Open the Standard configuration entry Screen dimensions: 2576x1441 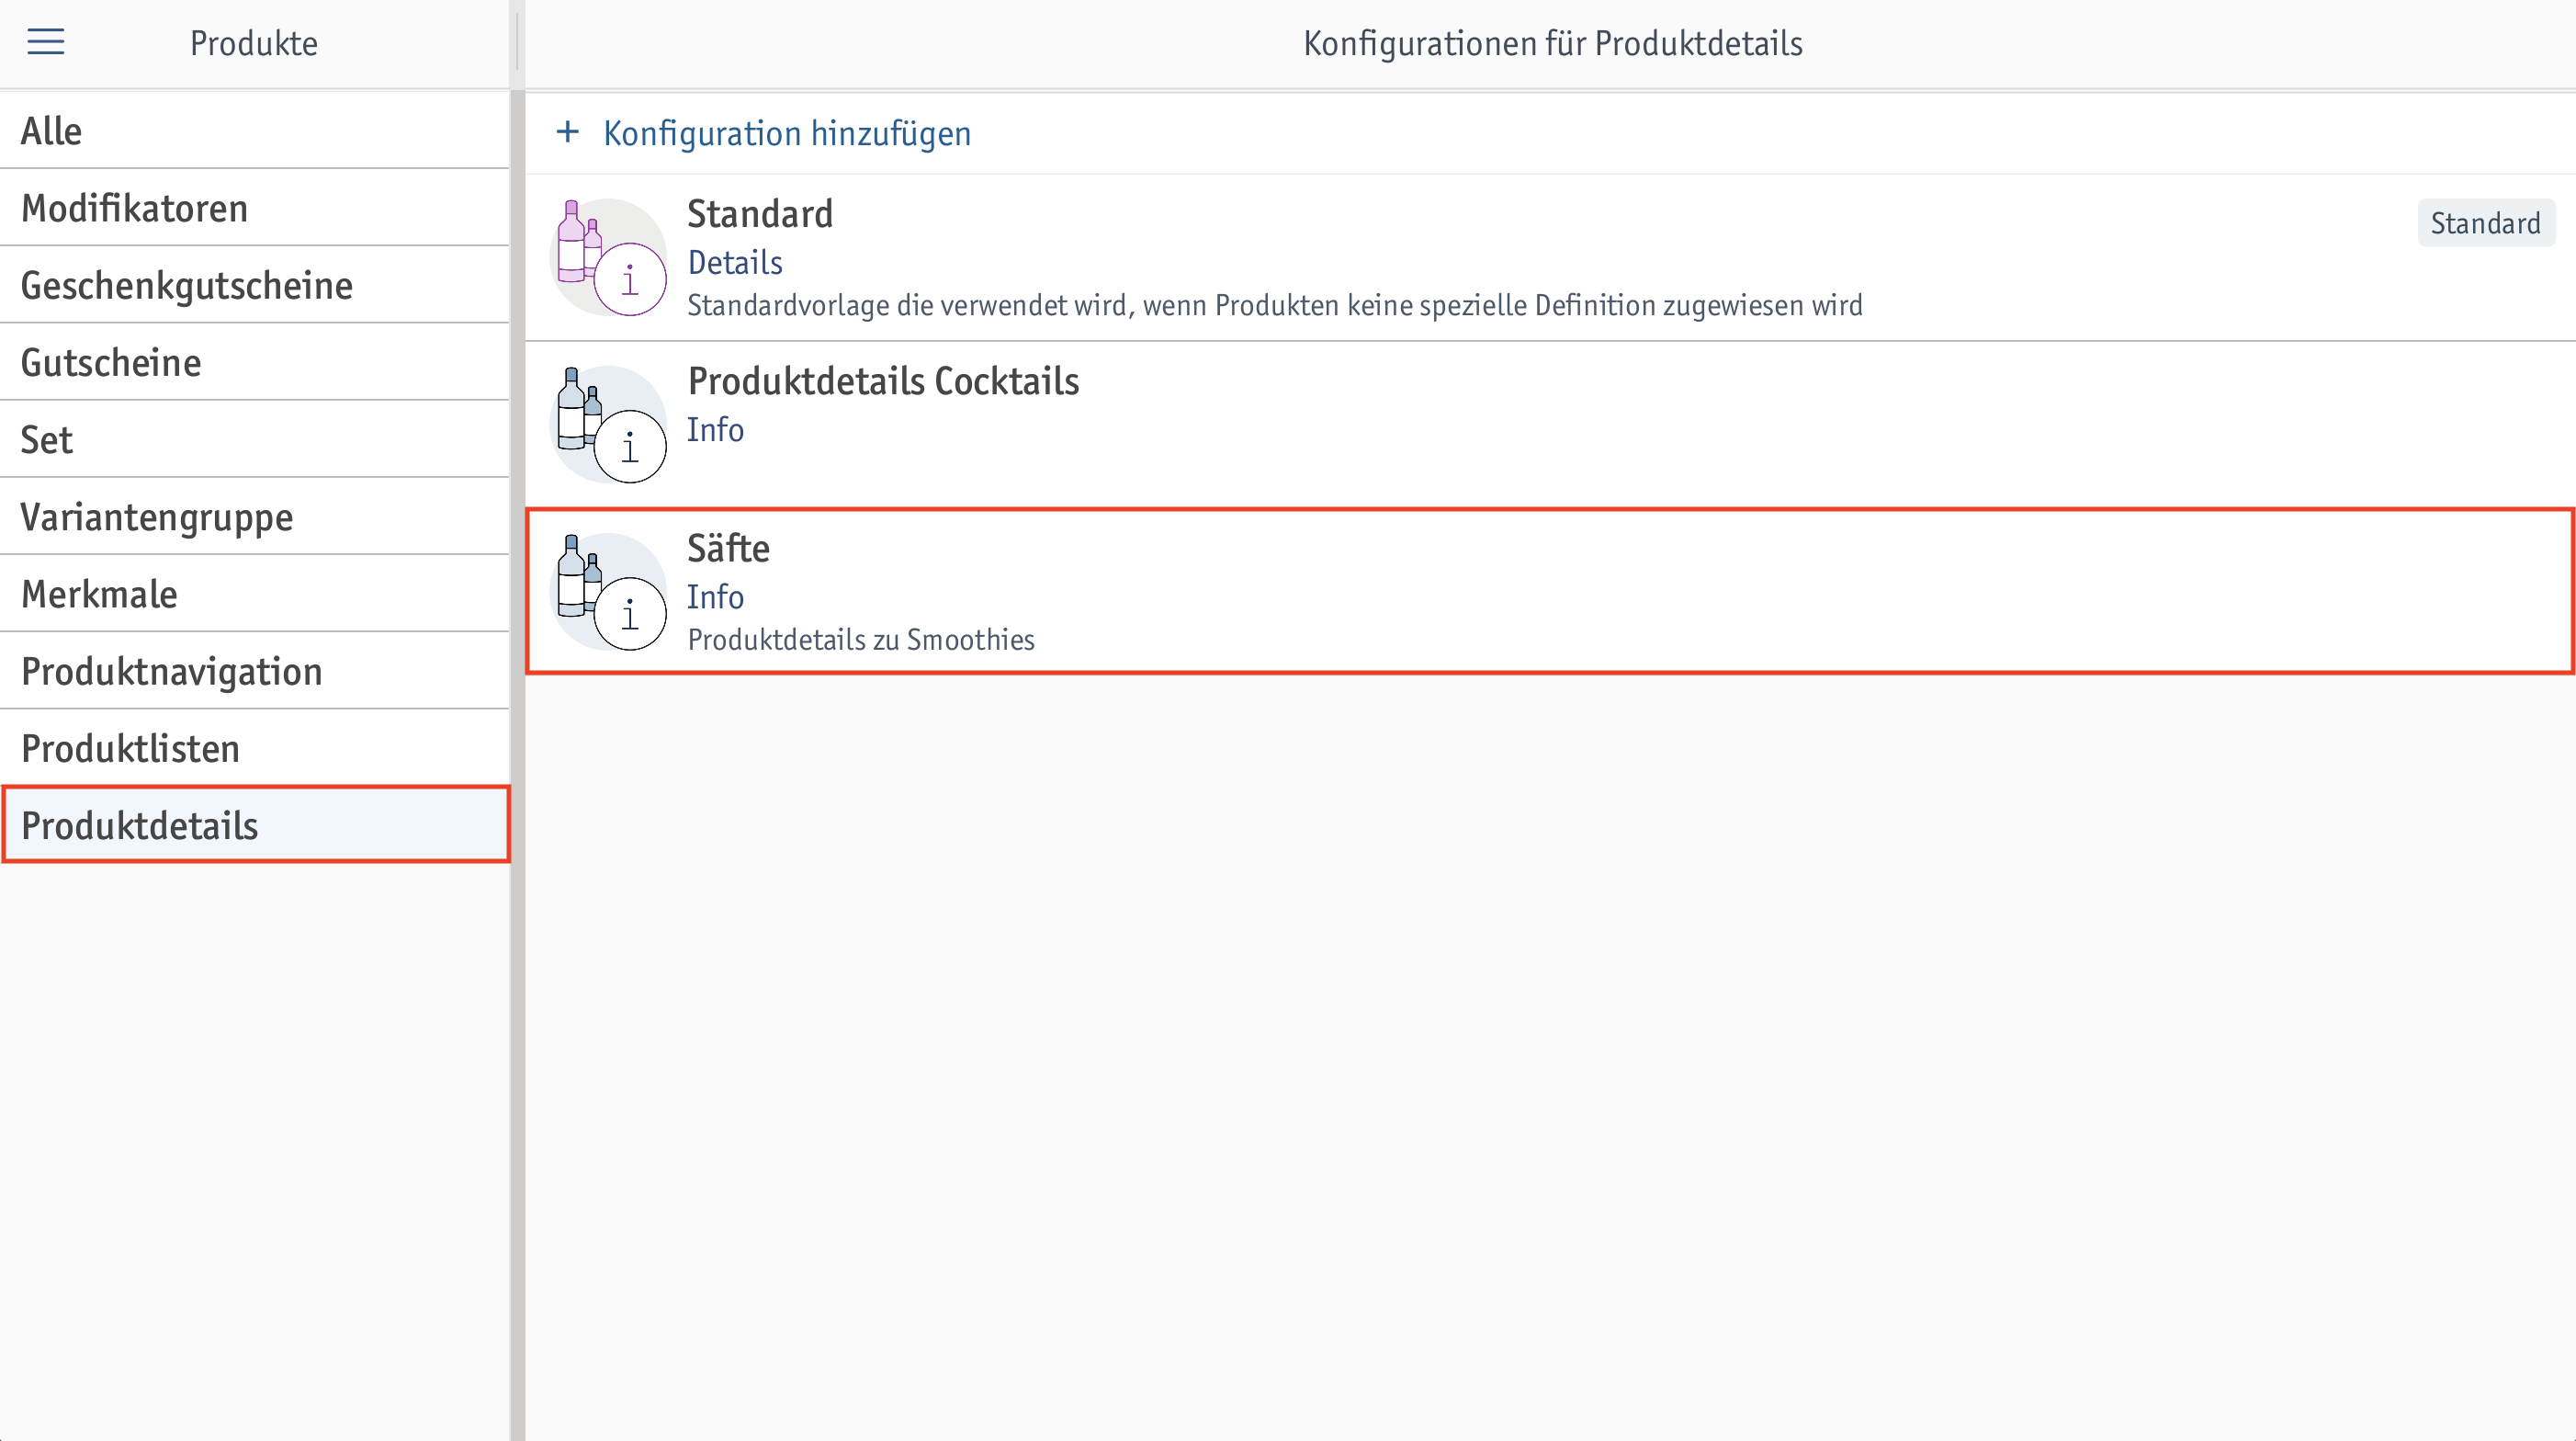(1550, 258)
